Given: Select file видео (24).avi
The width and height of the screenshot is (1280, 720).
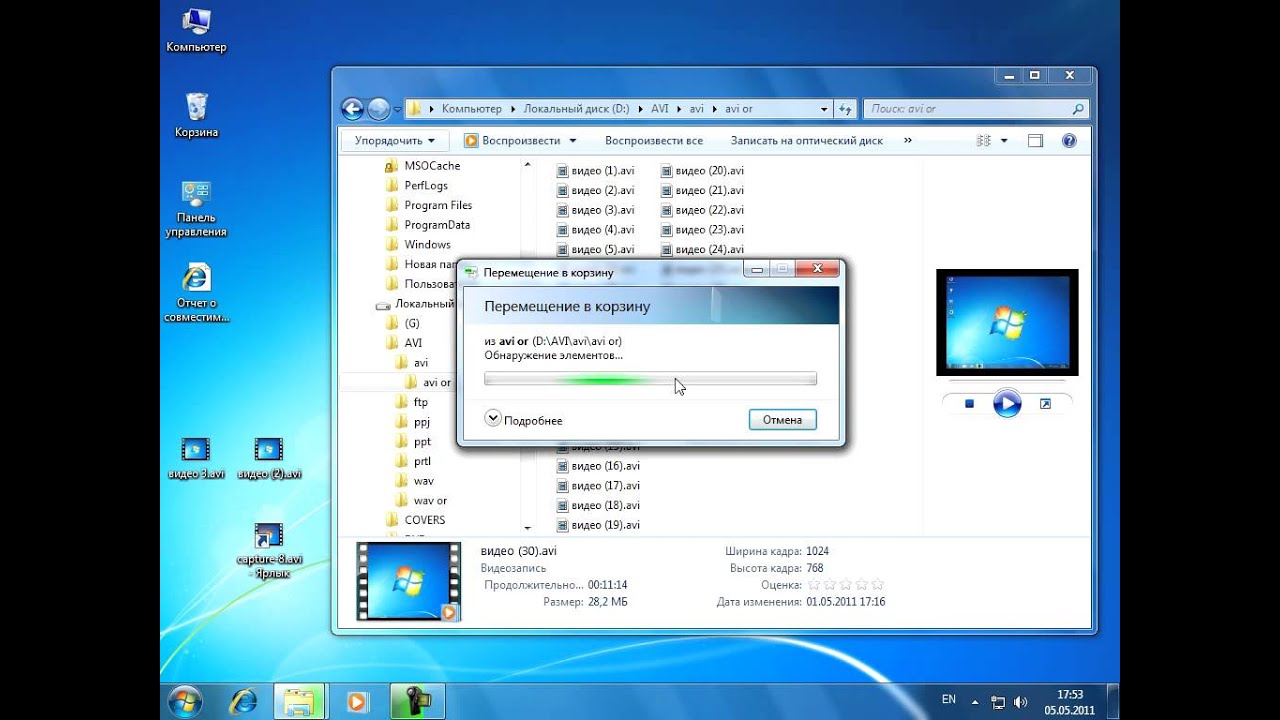Looking at the screenshot, I should coord(703,249).
